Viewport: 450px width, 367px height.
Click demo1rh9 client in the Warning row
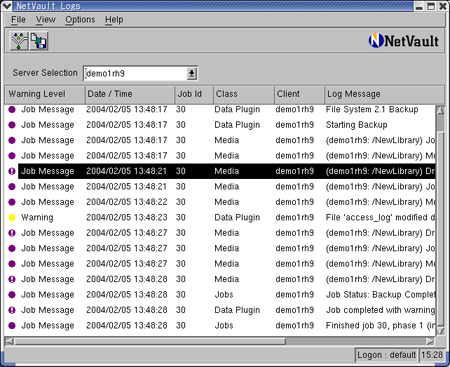(295, 218)
